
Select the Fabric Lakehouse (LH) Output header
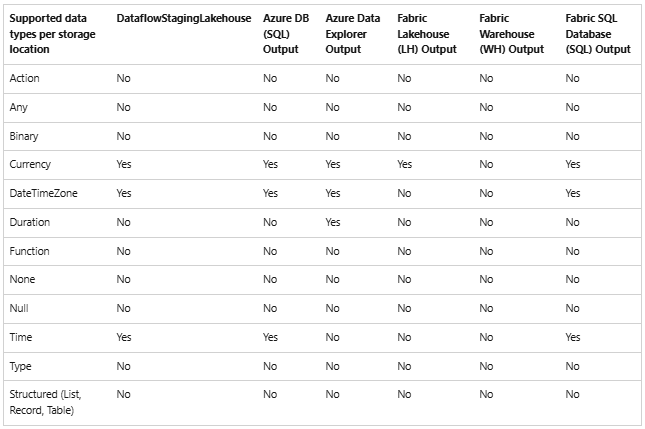point(426,34)
